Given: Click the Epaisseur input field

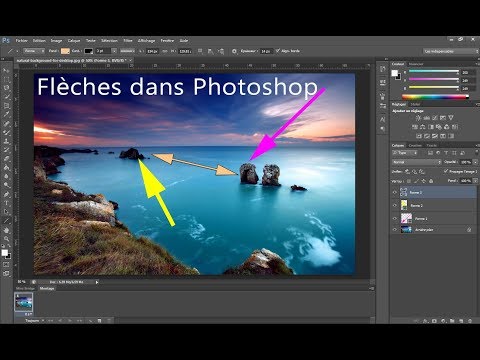Looking at the screenshot, I should (x=266, y=51).
